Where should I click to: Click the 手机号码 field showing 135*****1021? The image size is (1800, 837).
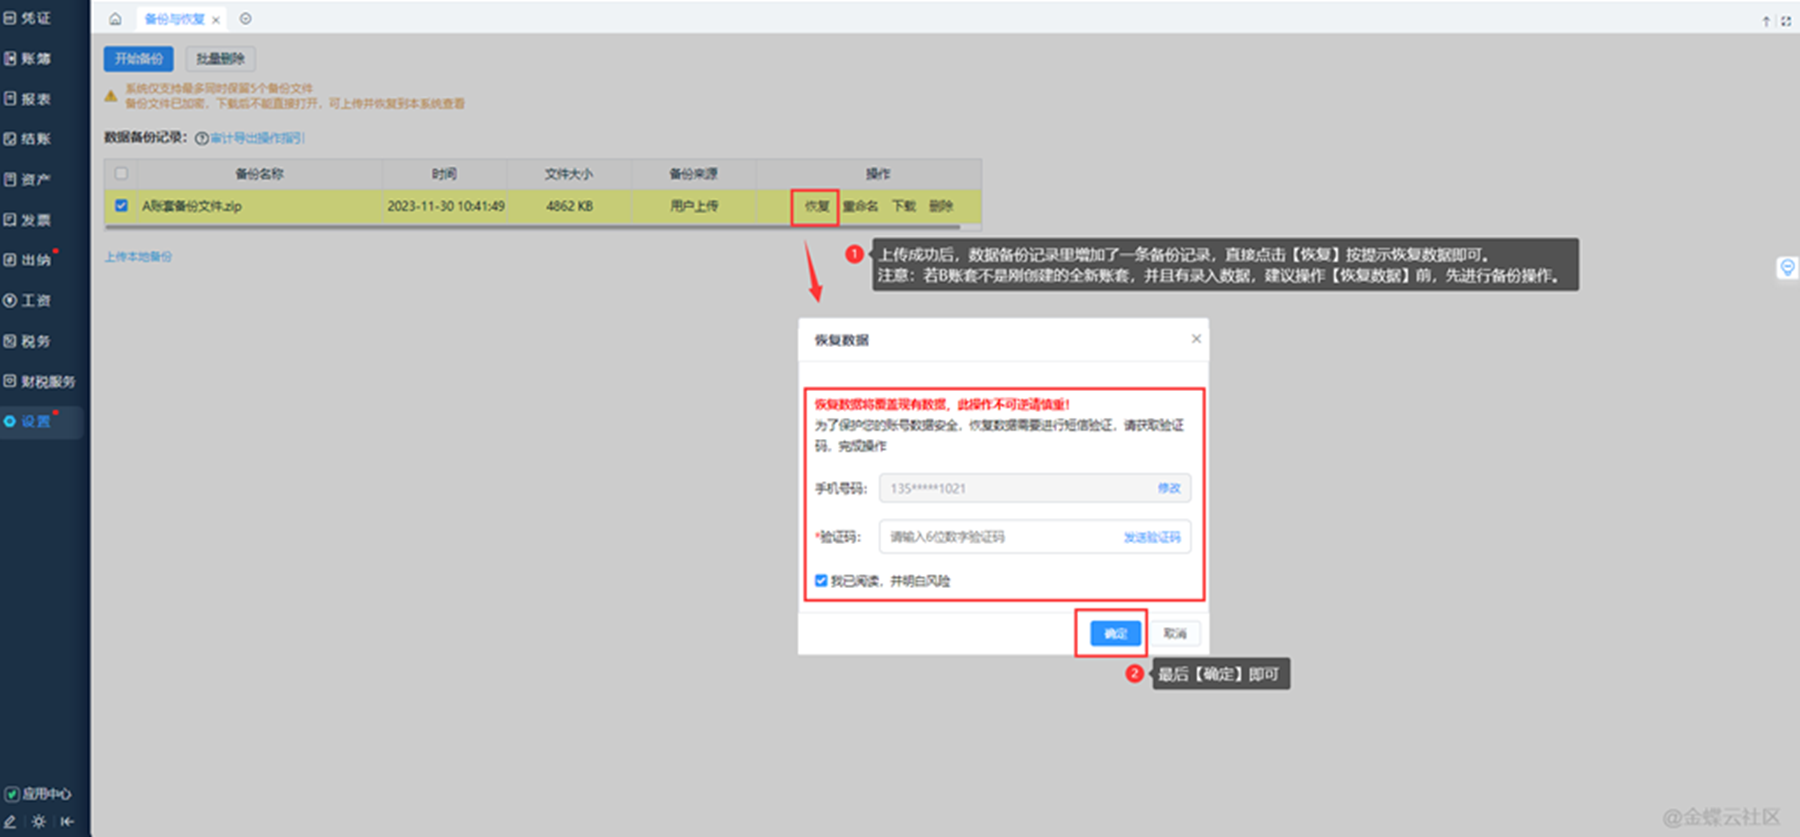(1035, 488)
